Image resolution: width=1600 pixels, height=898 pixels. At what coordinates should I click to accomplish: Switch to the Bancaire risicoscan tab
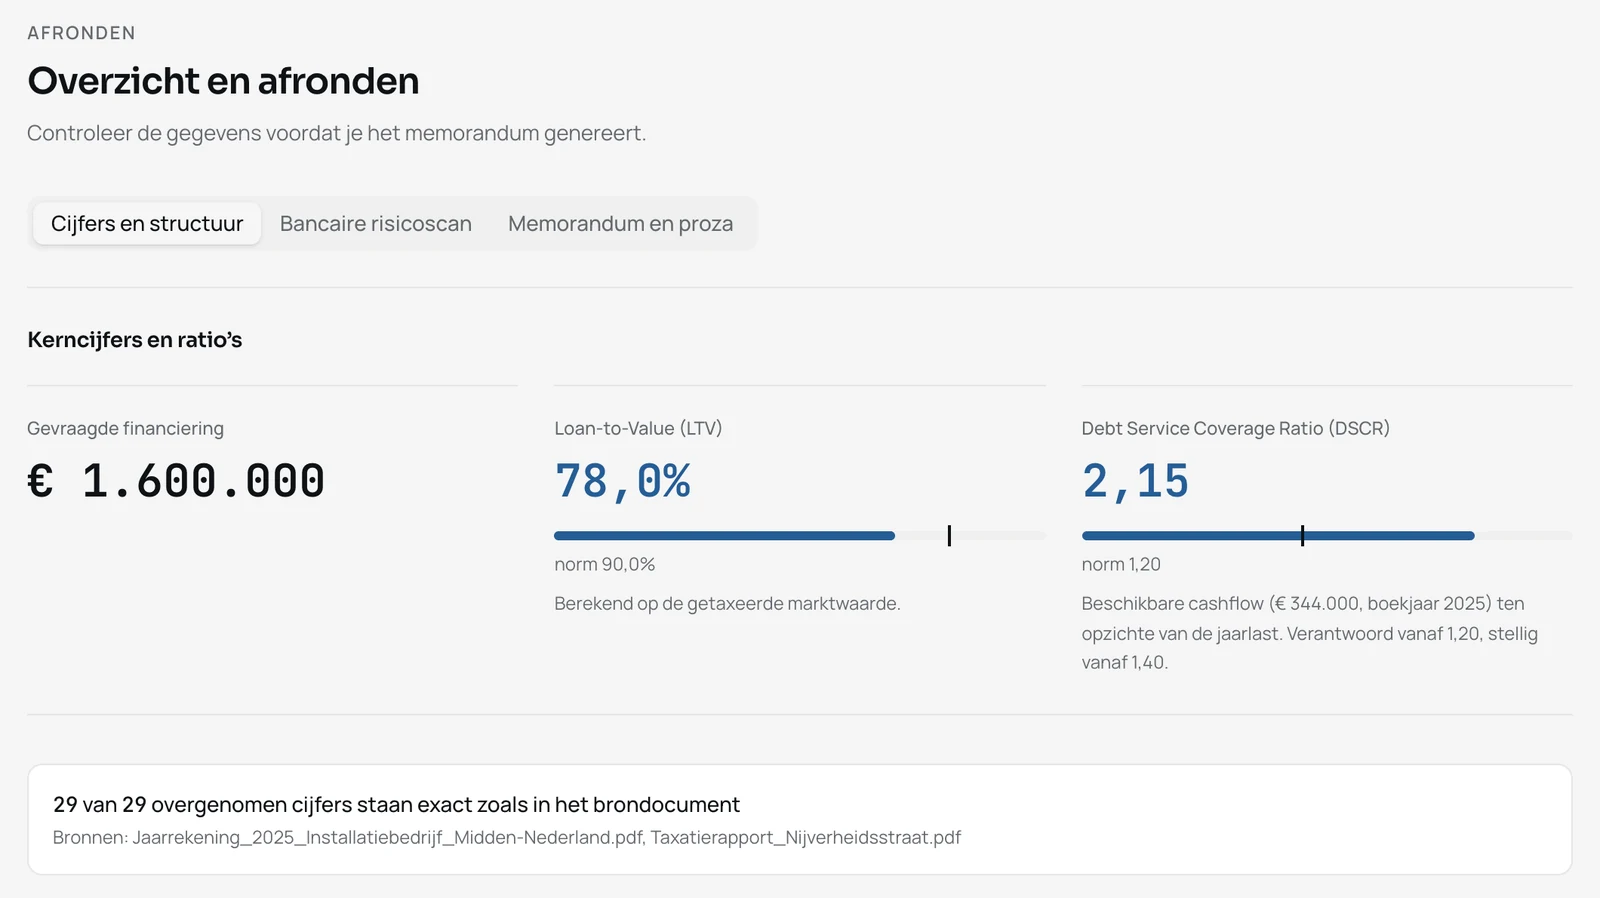pos(376,224)
